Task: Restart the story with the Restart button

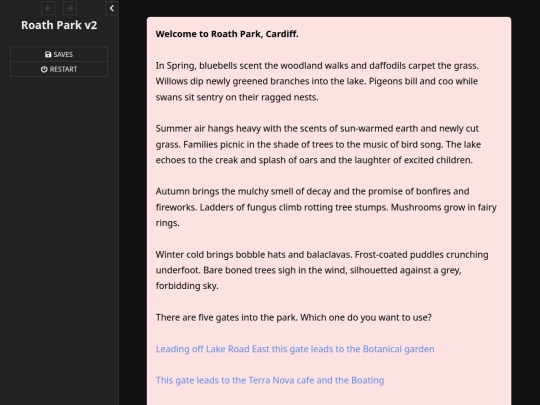Action: pyautogui.click(x=59, y=69)
